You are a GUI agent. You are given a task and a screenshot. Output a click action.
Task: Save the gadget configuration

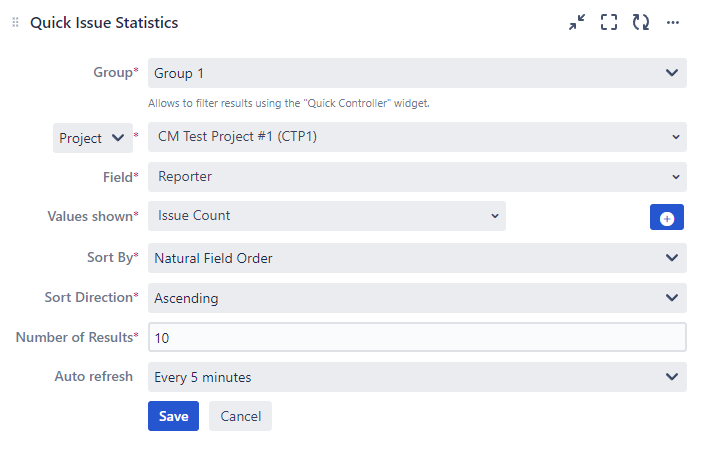pos(173,416)
